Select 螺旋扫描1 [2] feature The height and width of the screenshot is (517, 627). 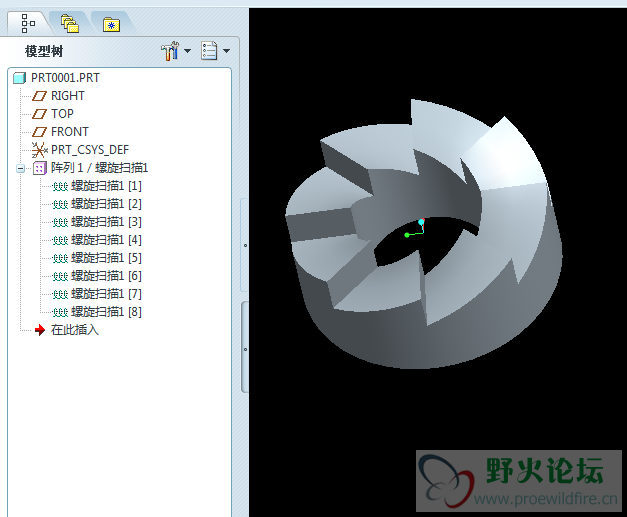pos(106,204)
